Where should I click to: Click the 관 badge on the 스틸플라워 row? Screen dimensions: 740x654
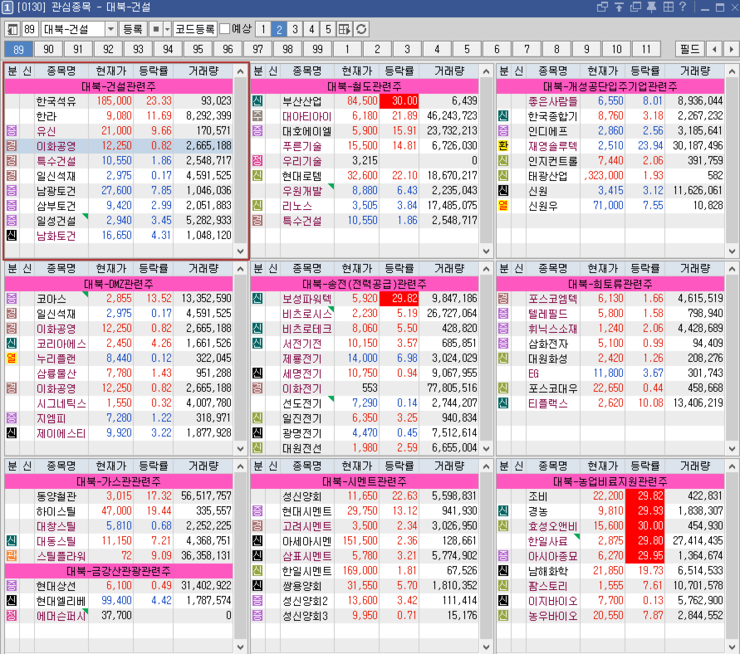point(12,556)
